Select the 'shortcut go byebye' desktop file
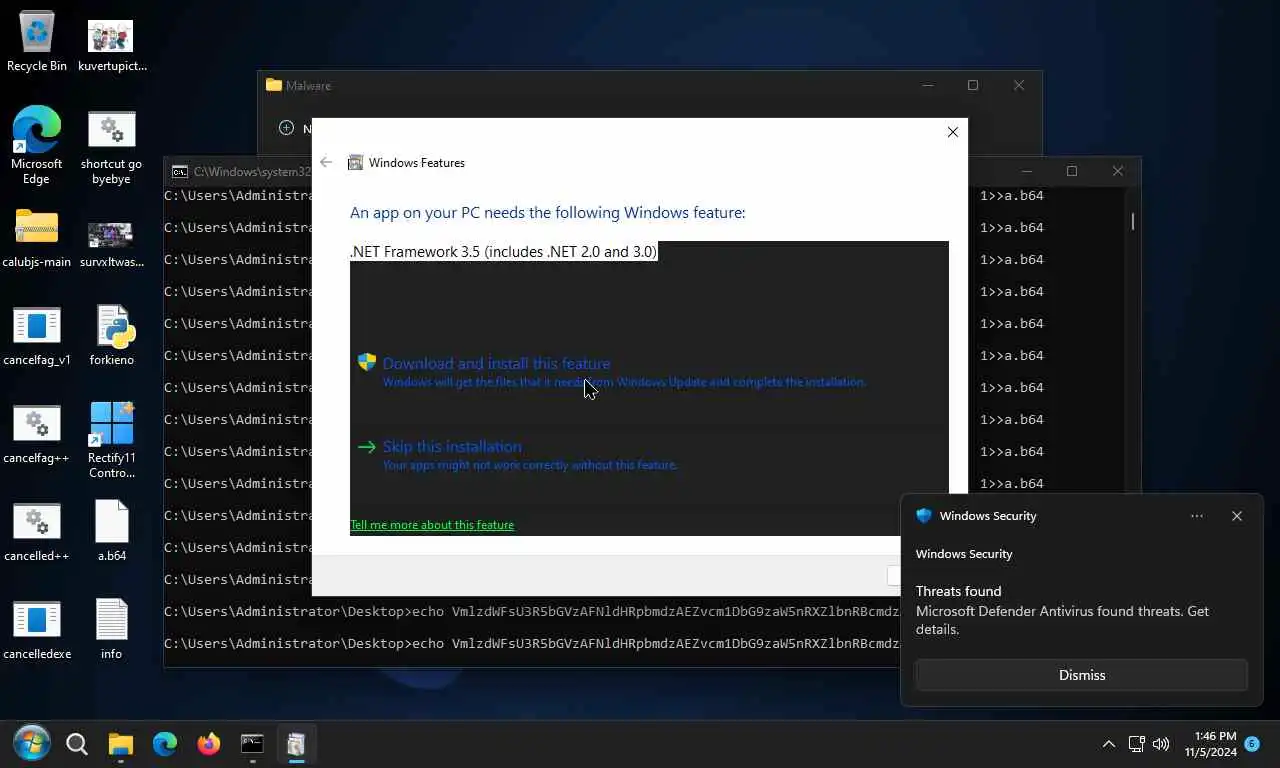The image size is (1280, 768). [x=111, y=147]
